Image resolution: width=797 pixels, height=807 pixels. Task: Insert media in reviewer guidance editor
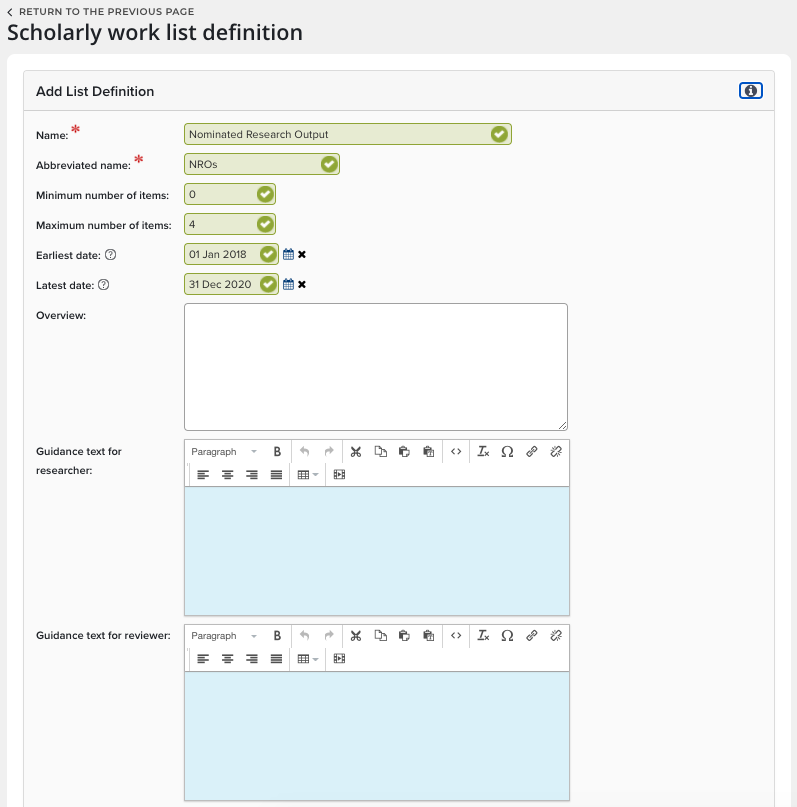(339, 659)
